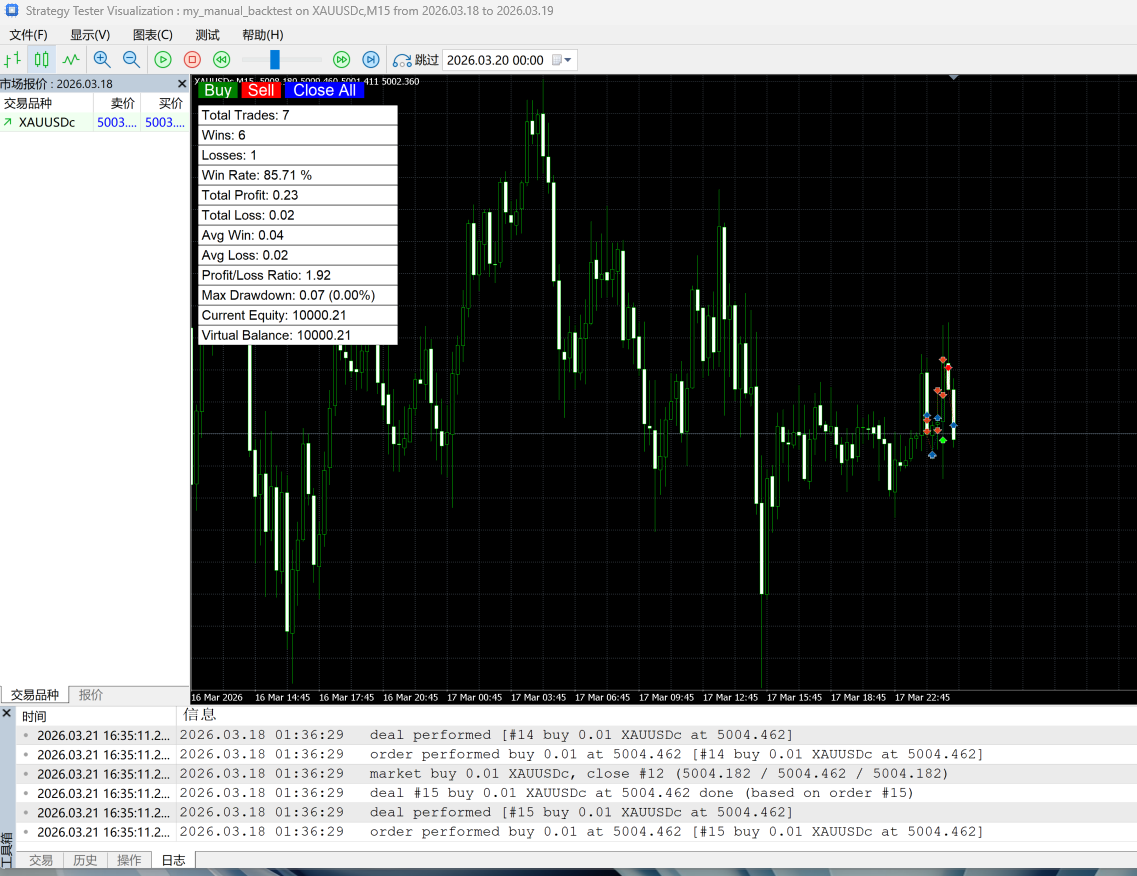Select log row 'deal performed [#15 buy 0.01'
This screenshot has height=876, width=1137.
[576, 812]
